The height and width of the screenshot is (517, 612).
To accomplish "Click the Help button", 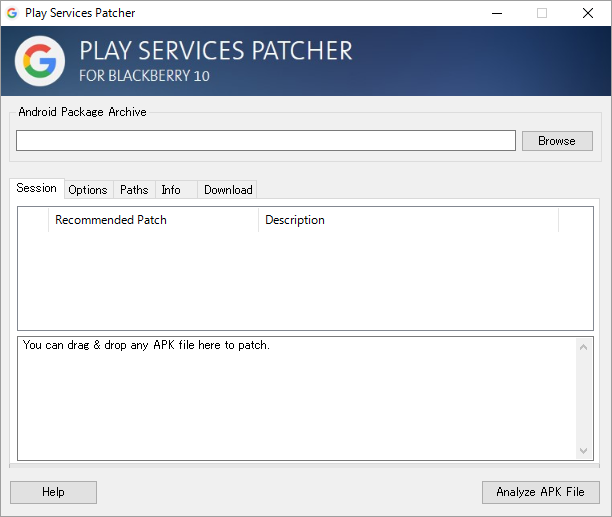I will 53,492.
